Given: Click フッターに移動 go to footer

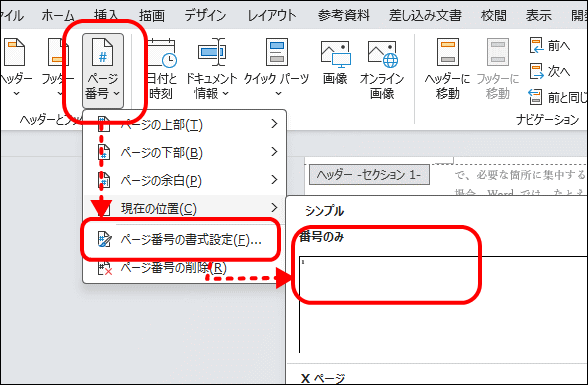Looking at the screenshot, I should click(x=498, y=68).
